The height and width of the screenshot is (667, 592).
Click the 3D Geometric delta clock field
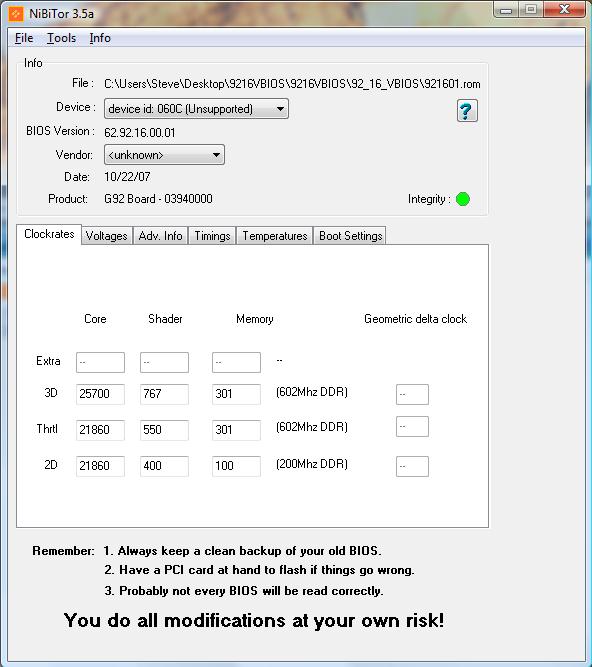[412, 394]
